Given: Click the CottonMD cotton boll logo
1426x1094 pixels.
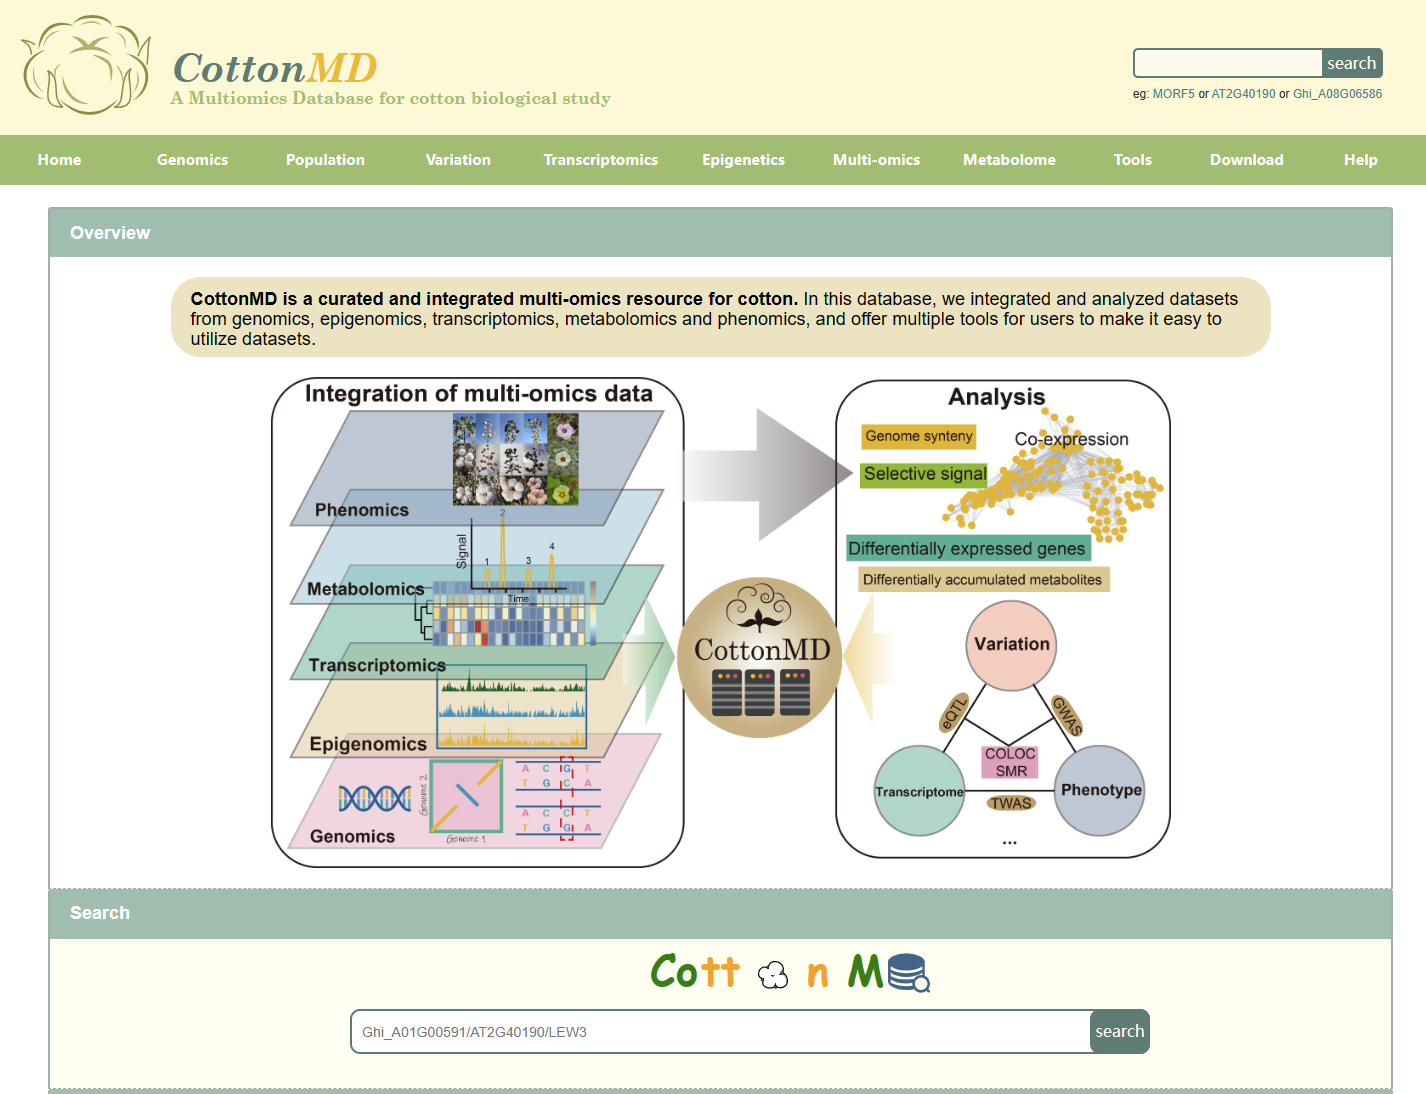Looking at the screenshot, I should tap(86, 65).
